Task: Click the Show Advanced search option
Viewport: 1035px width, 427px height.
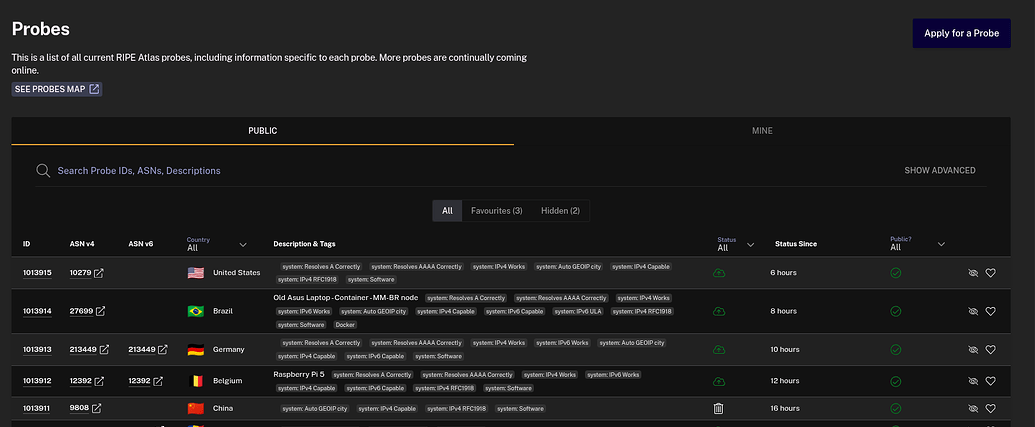Action: click(939, 171)
